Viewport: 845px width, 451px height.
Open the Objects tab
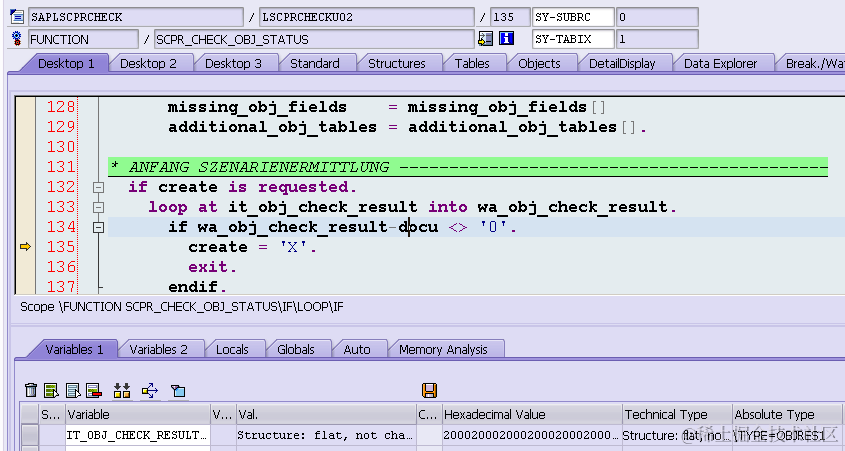(539, 64)
